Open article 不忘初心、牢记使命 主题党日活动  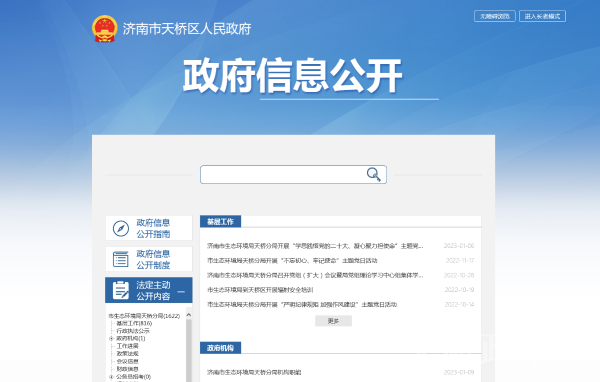[x=292, y=260]
